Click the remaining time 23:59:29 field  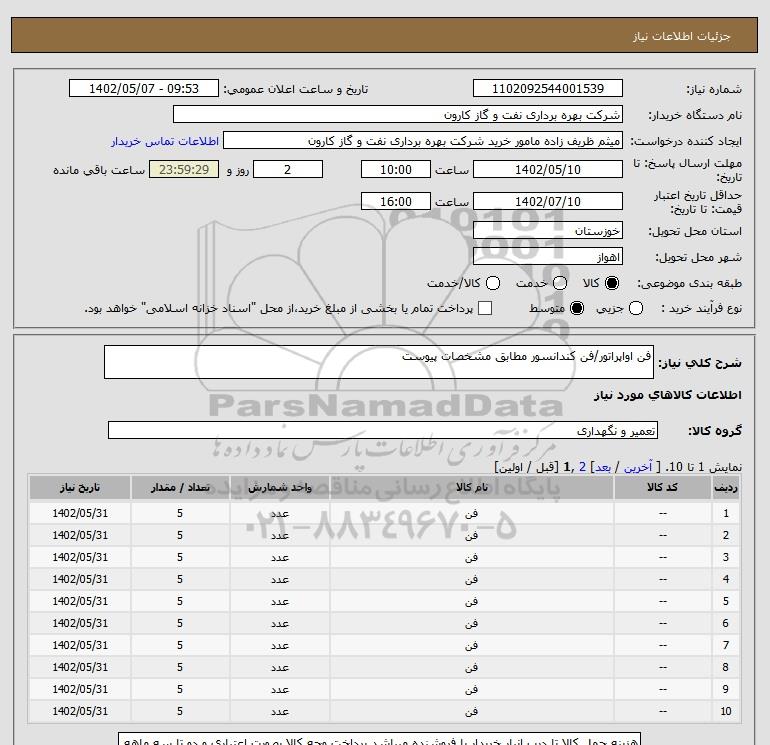tap(184, 169)
